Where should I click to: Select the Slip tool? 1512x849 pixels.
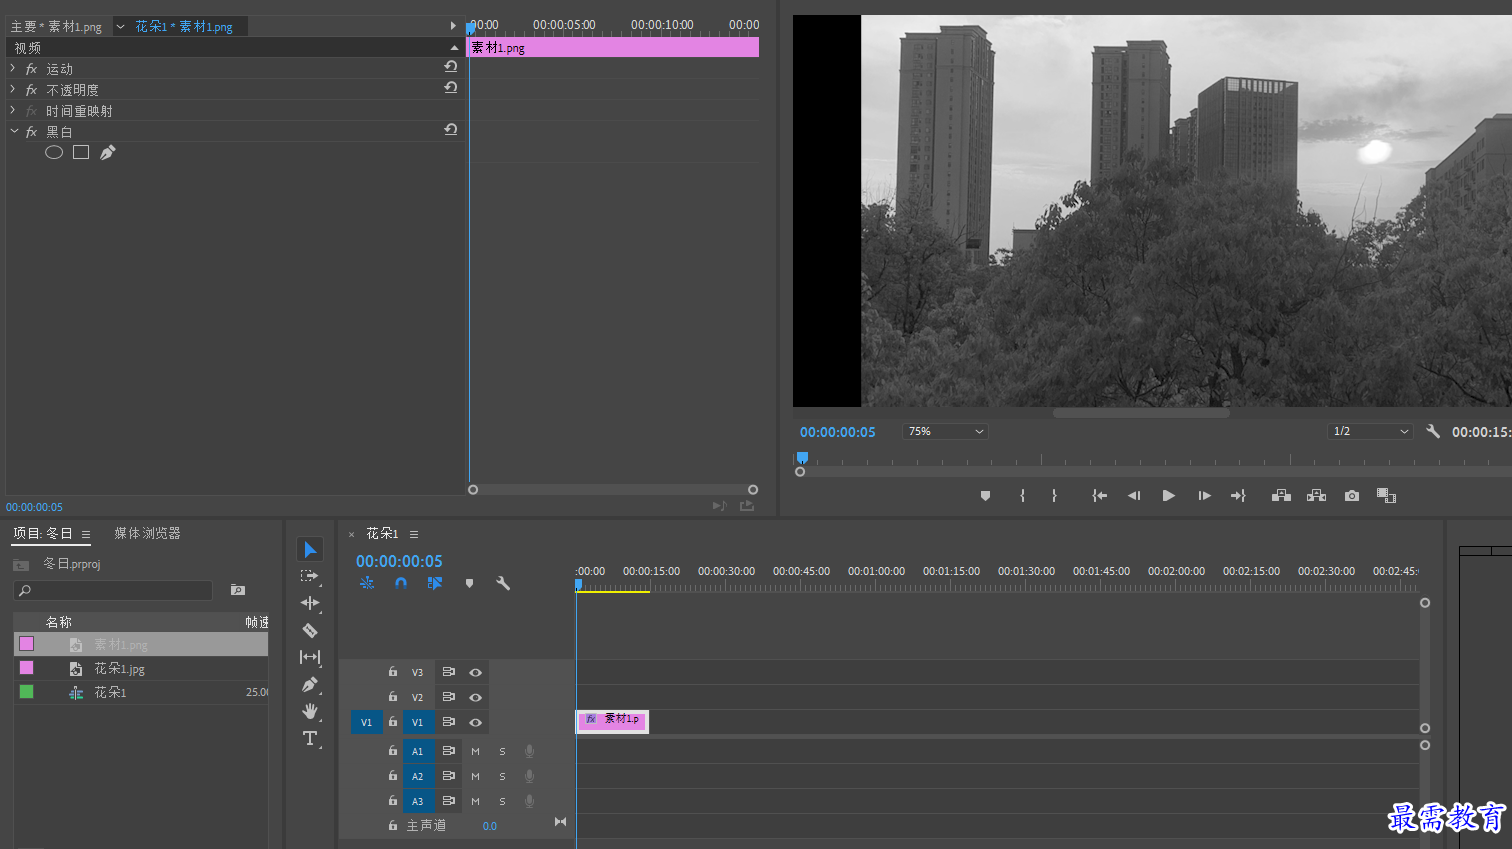pyautogui.click(x=310, y=657)
